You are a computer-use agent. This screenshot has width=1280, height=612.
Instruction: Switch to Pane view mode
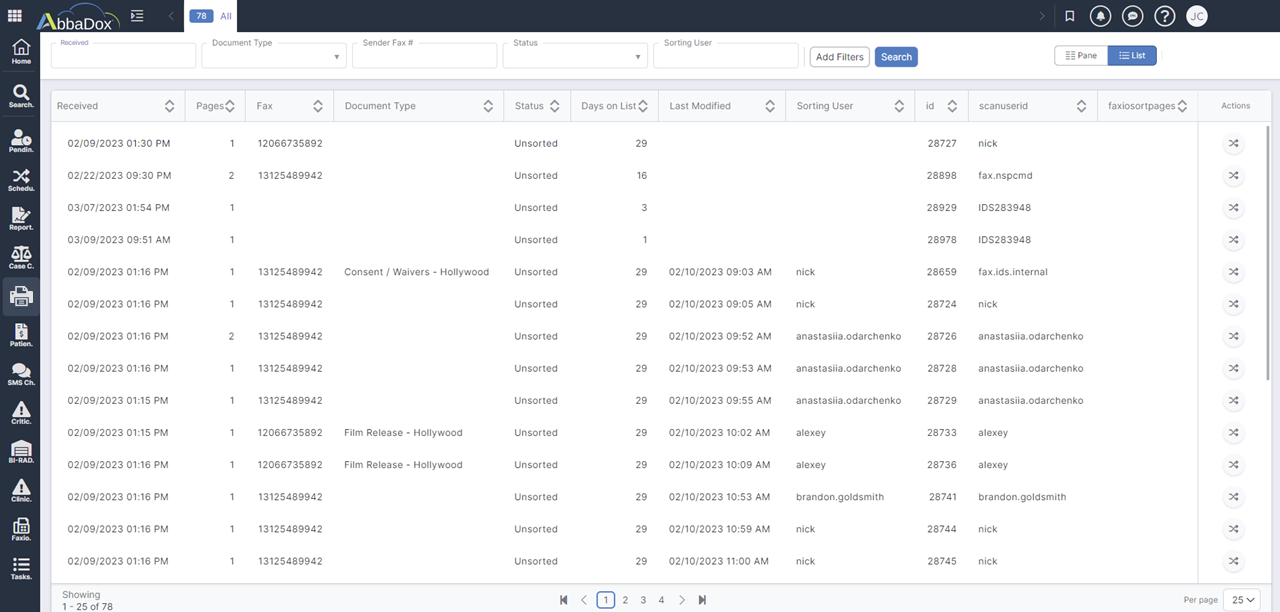coord(1080,55)
